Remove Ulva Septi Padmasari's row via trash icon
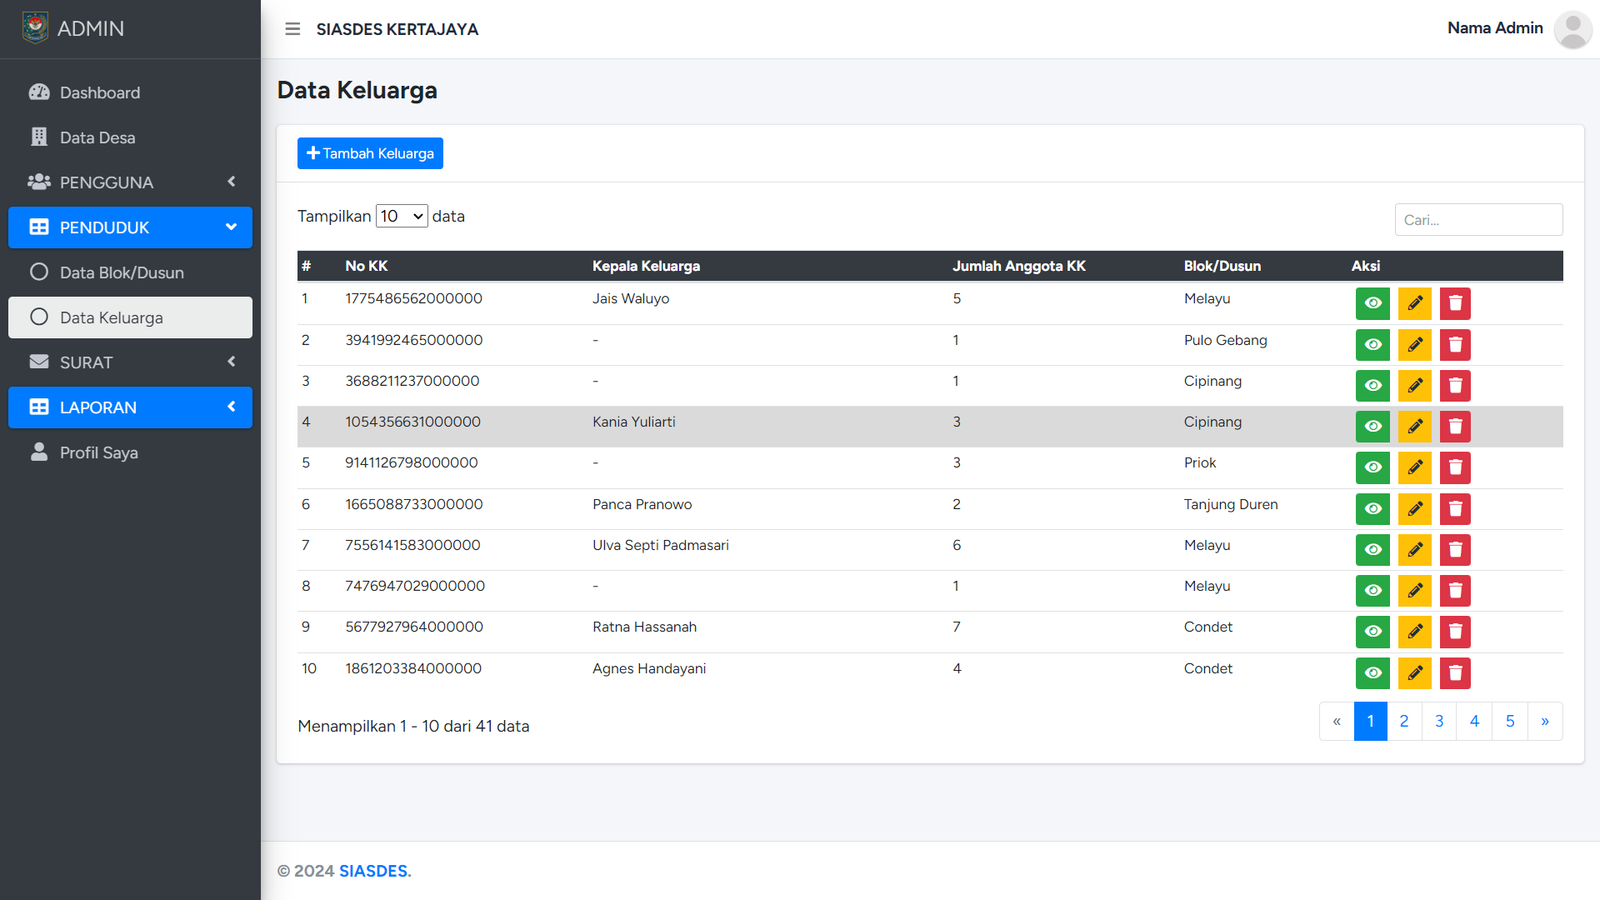This screenshot has height=900, width=1600. (x=1455, y=550)
